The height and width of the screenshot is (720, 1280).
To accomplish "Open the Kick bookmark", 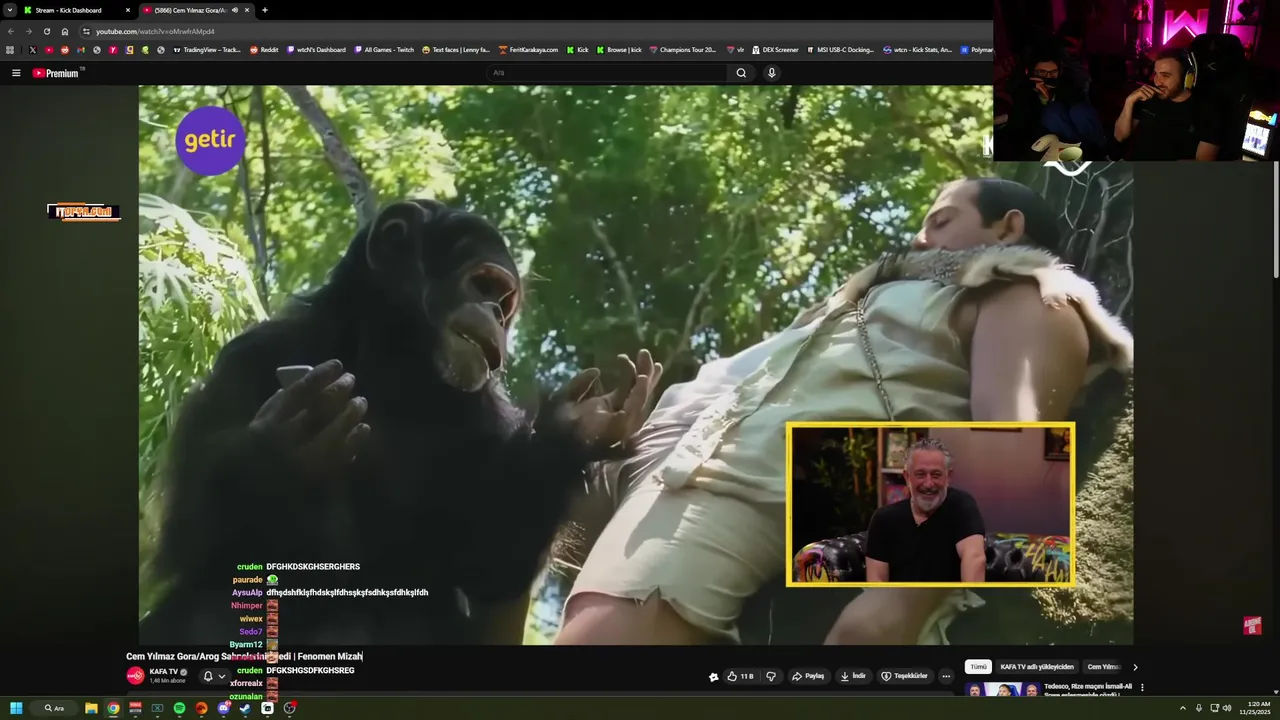I will 577,49.
